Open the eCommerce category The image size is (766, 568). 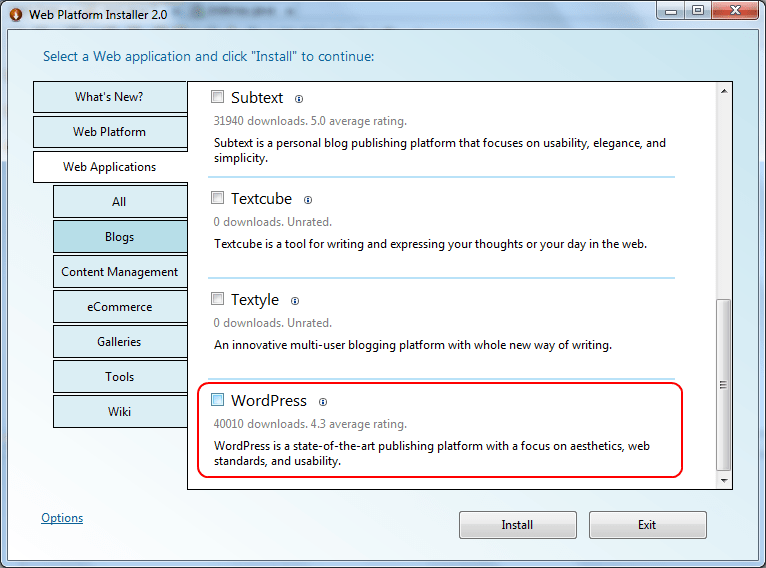coord(120,307)
